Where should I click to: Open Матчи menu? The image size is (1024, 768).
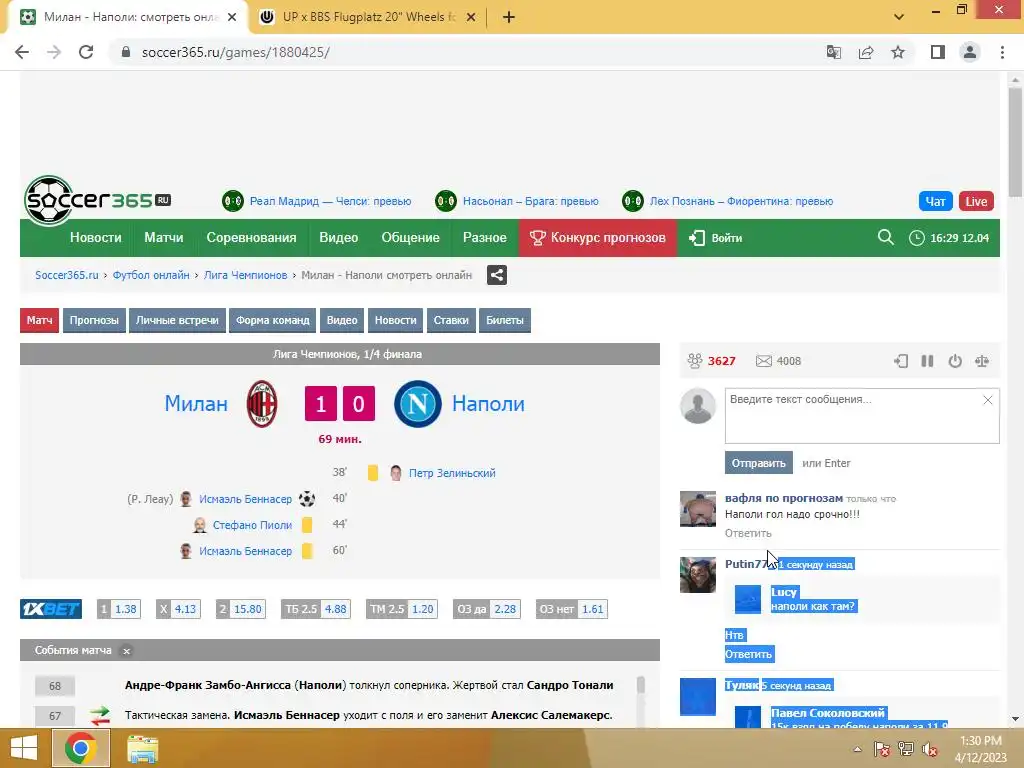coord(163,238)
